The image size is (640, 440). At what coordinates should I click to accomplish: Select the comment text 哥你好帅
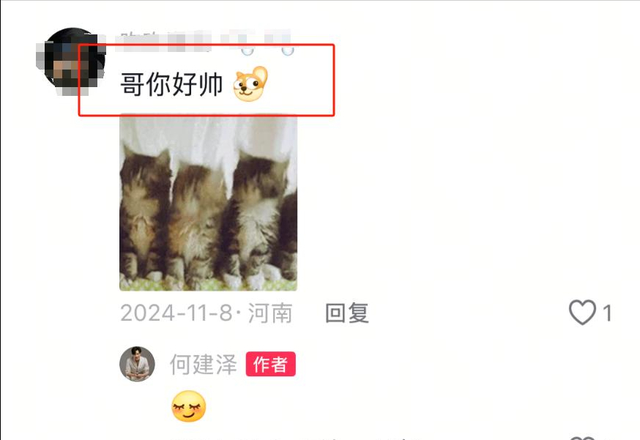coord(171,84)
